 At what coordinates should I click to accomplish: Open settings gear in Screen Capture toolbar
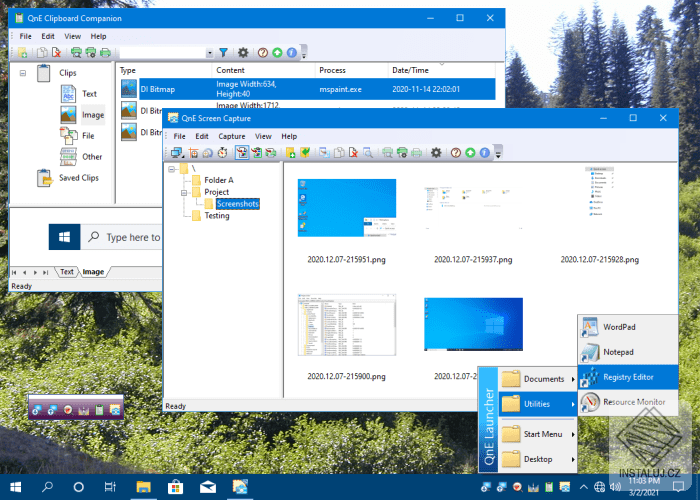pyautogui.click(x=435, y=153)
